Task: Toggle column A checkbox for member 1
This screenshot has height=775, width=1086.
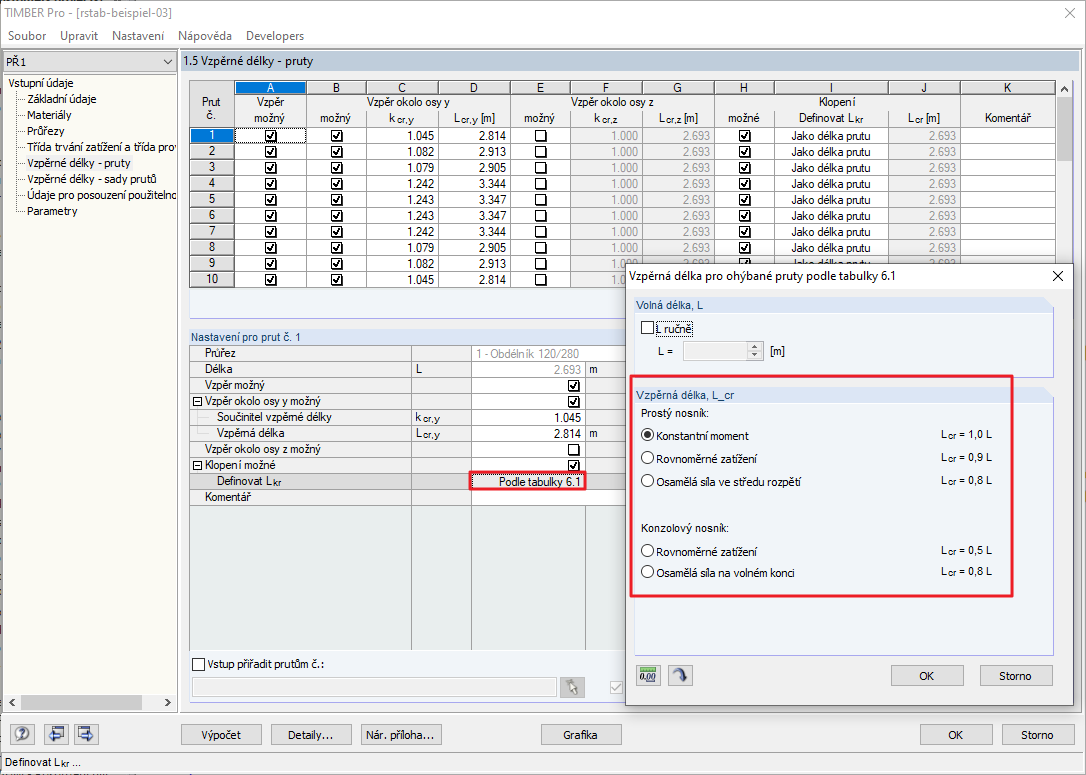Action: 271,136
